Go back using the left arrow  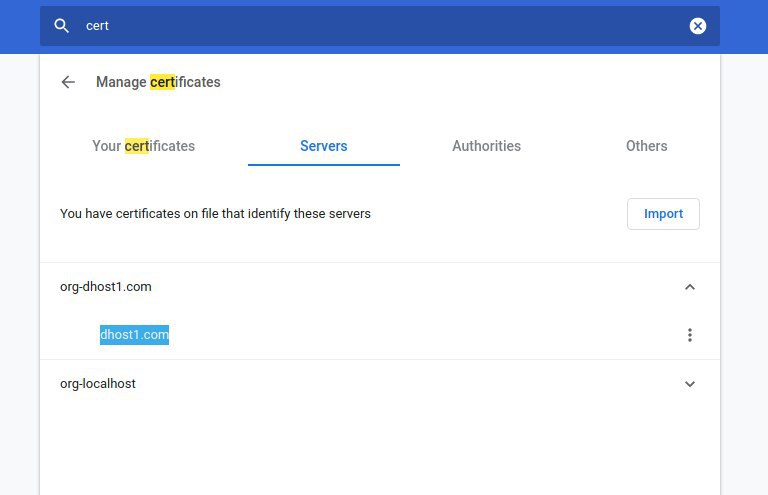click(x=68, y=82)
